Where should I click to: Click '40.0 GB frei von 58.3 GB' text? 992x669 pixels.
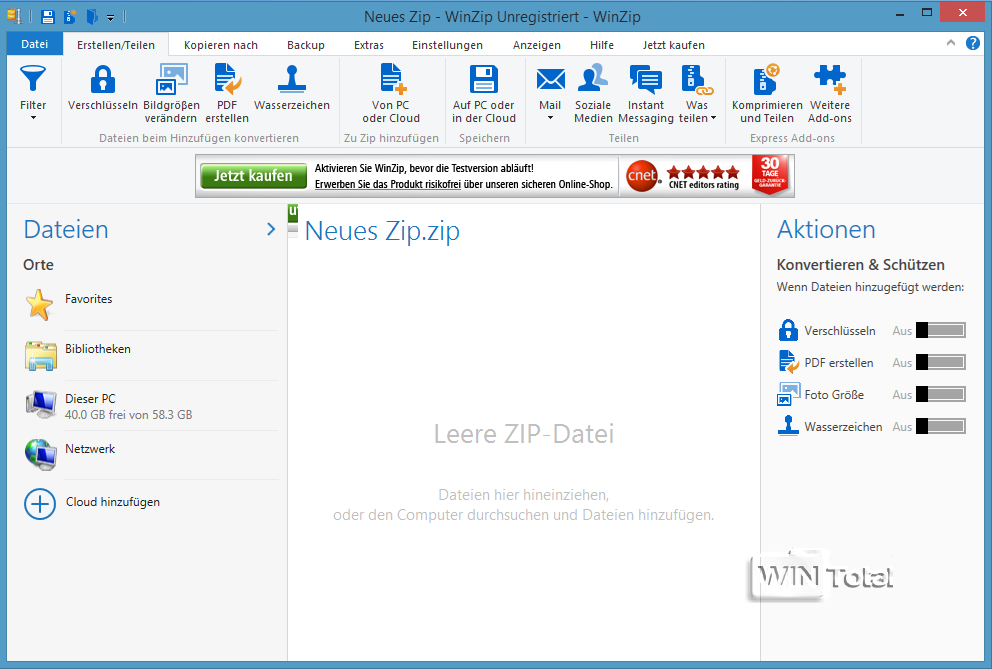pyautogui.click(x=128, y=415)
